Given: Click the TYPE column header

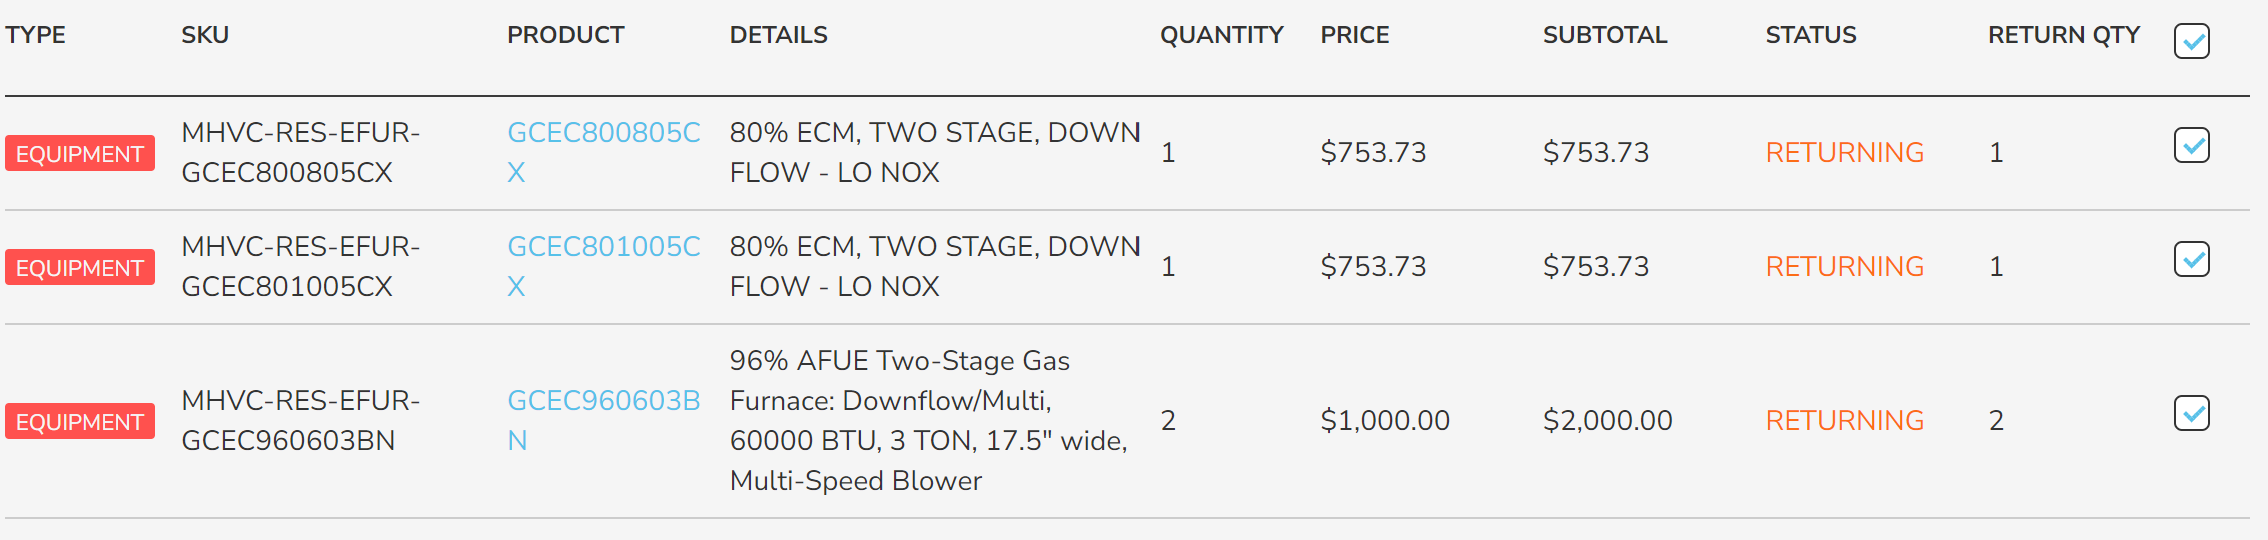Looking at the screenshot, I should [35, 35].
